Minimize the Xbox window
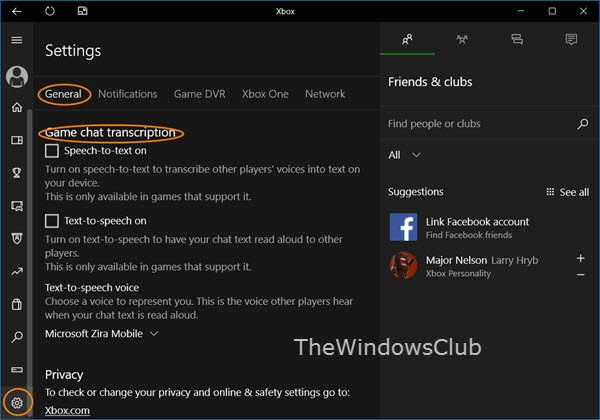Image resolution: width=600 pixels, height=420 pixels. [520, 11]
